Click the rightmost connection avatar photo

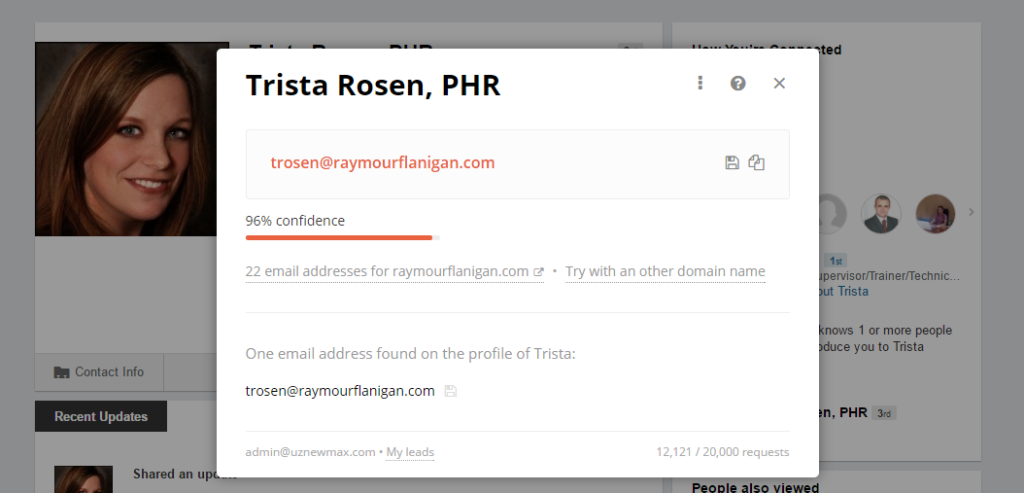(x=935, y=214)
